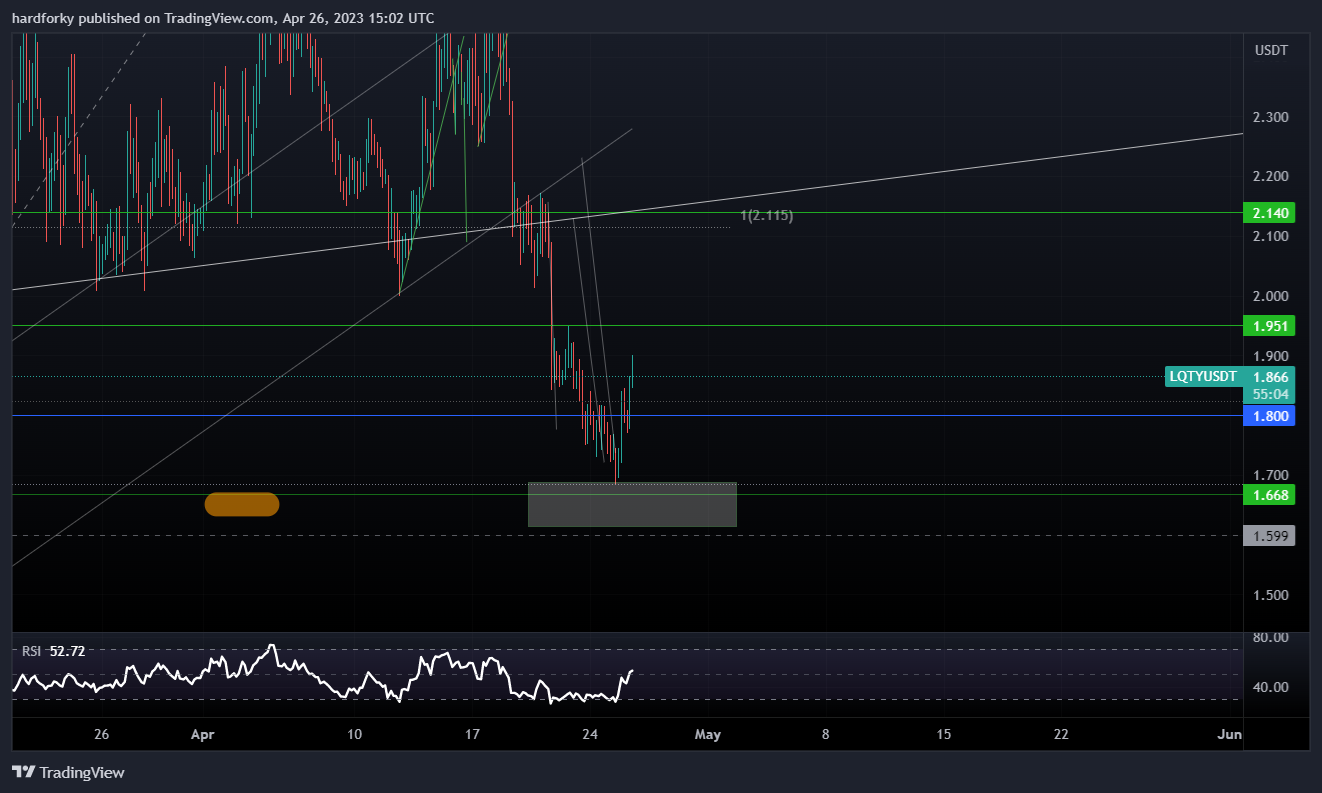
Task: Click the 24 date axis label
Action: click(590, 734)
